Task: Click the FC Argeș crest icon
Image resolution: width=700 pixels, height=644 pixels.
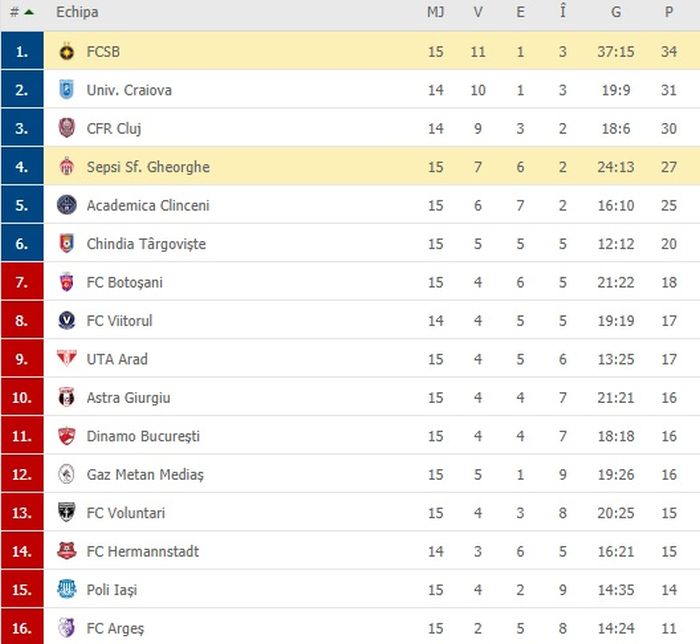Action: pyautogui.click(x=67, y=628)
